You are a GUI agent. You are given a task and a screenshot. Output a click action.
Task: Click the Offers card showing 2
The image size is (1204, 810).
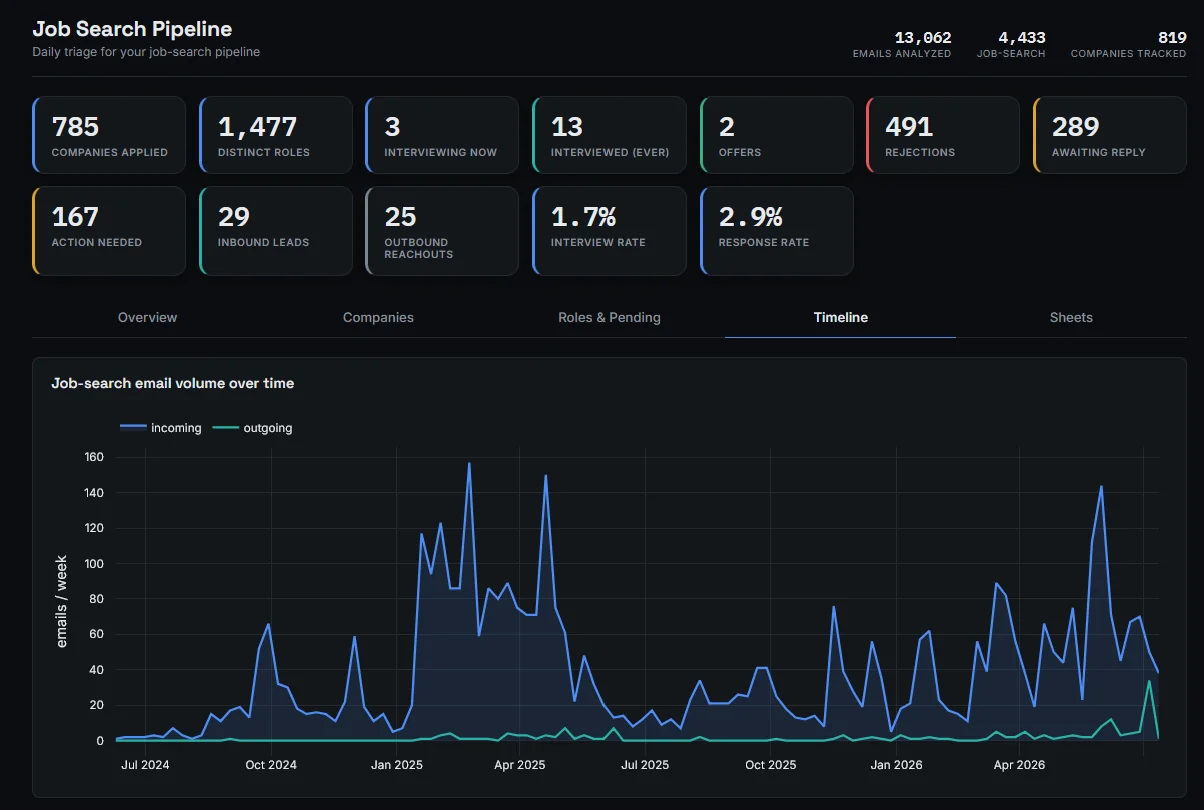776,135
